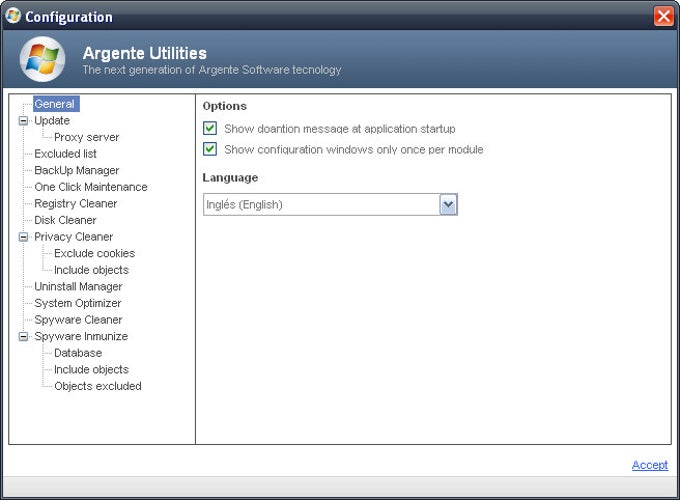This screenshot has height=500, width=680.
Task: Select System Optimizer in the tree
Action: [78, 303]
